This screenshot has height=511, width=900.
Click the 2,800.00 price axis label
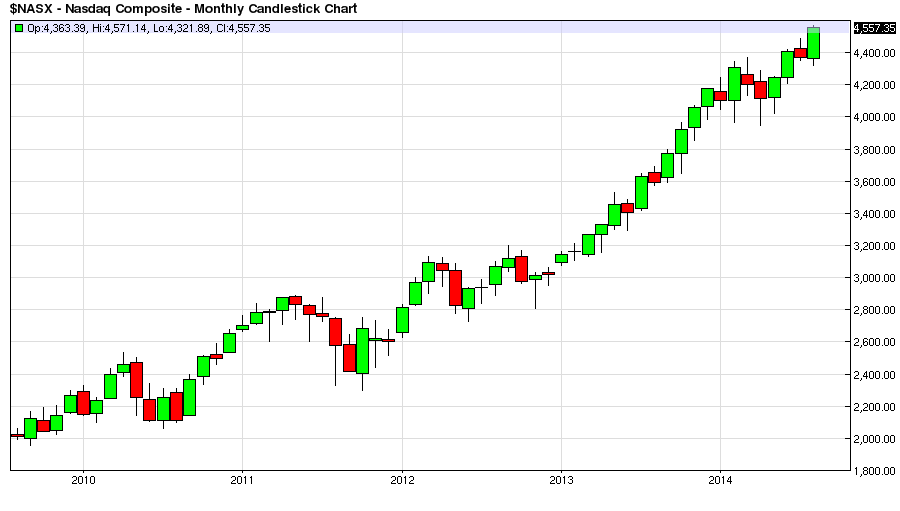[874, 310]
